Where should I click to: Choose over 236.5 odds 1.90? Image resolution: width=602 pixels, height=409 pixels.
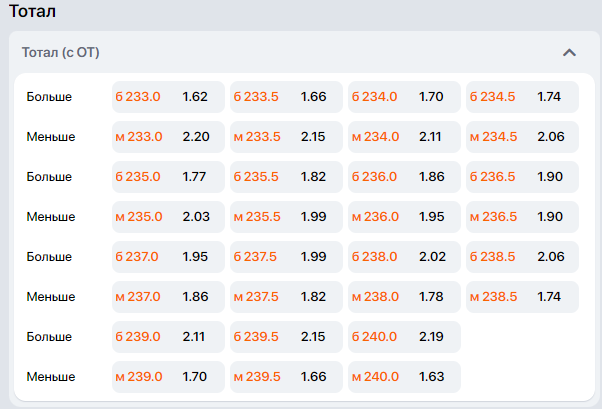pyautogui.click(x=522, y=177)
